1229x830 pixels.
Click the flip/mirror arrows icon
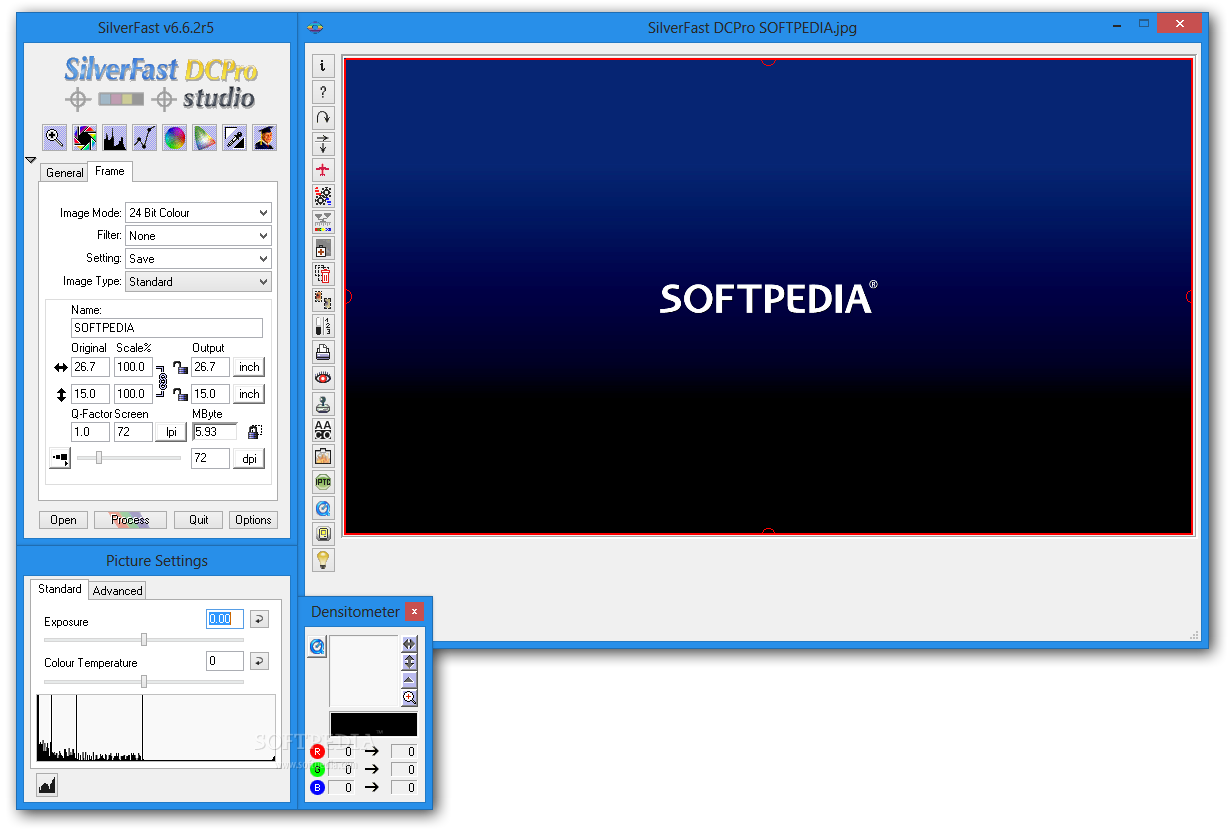[323, 144]
